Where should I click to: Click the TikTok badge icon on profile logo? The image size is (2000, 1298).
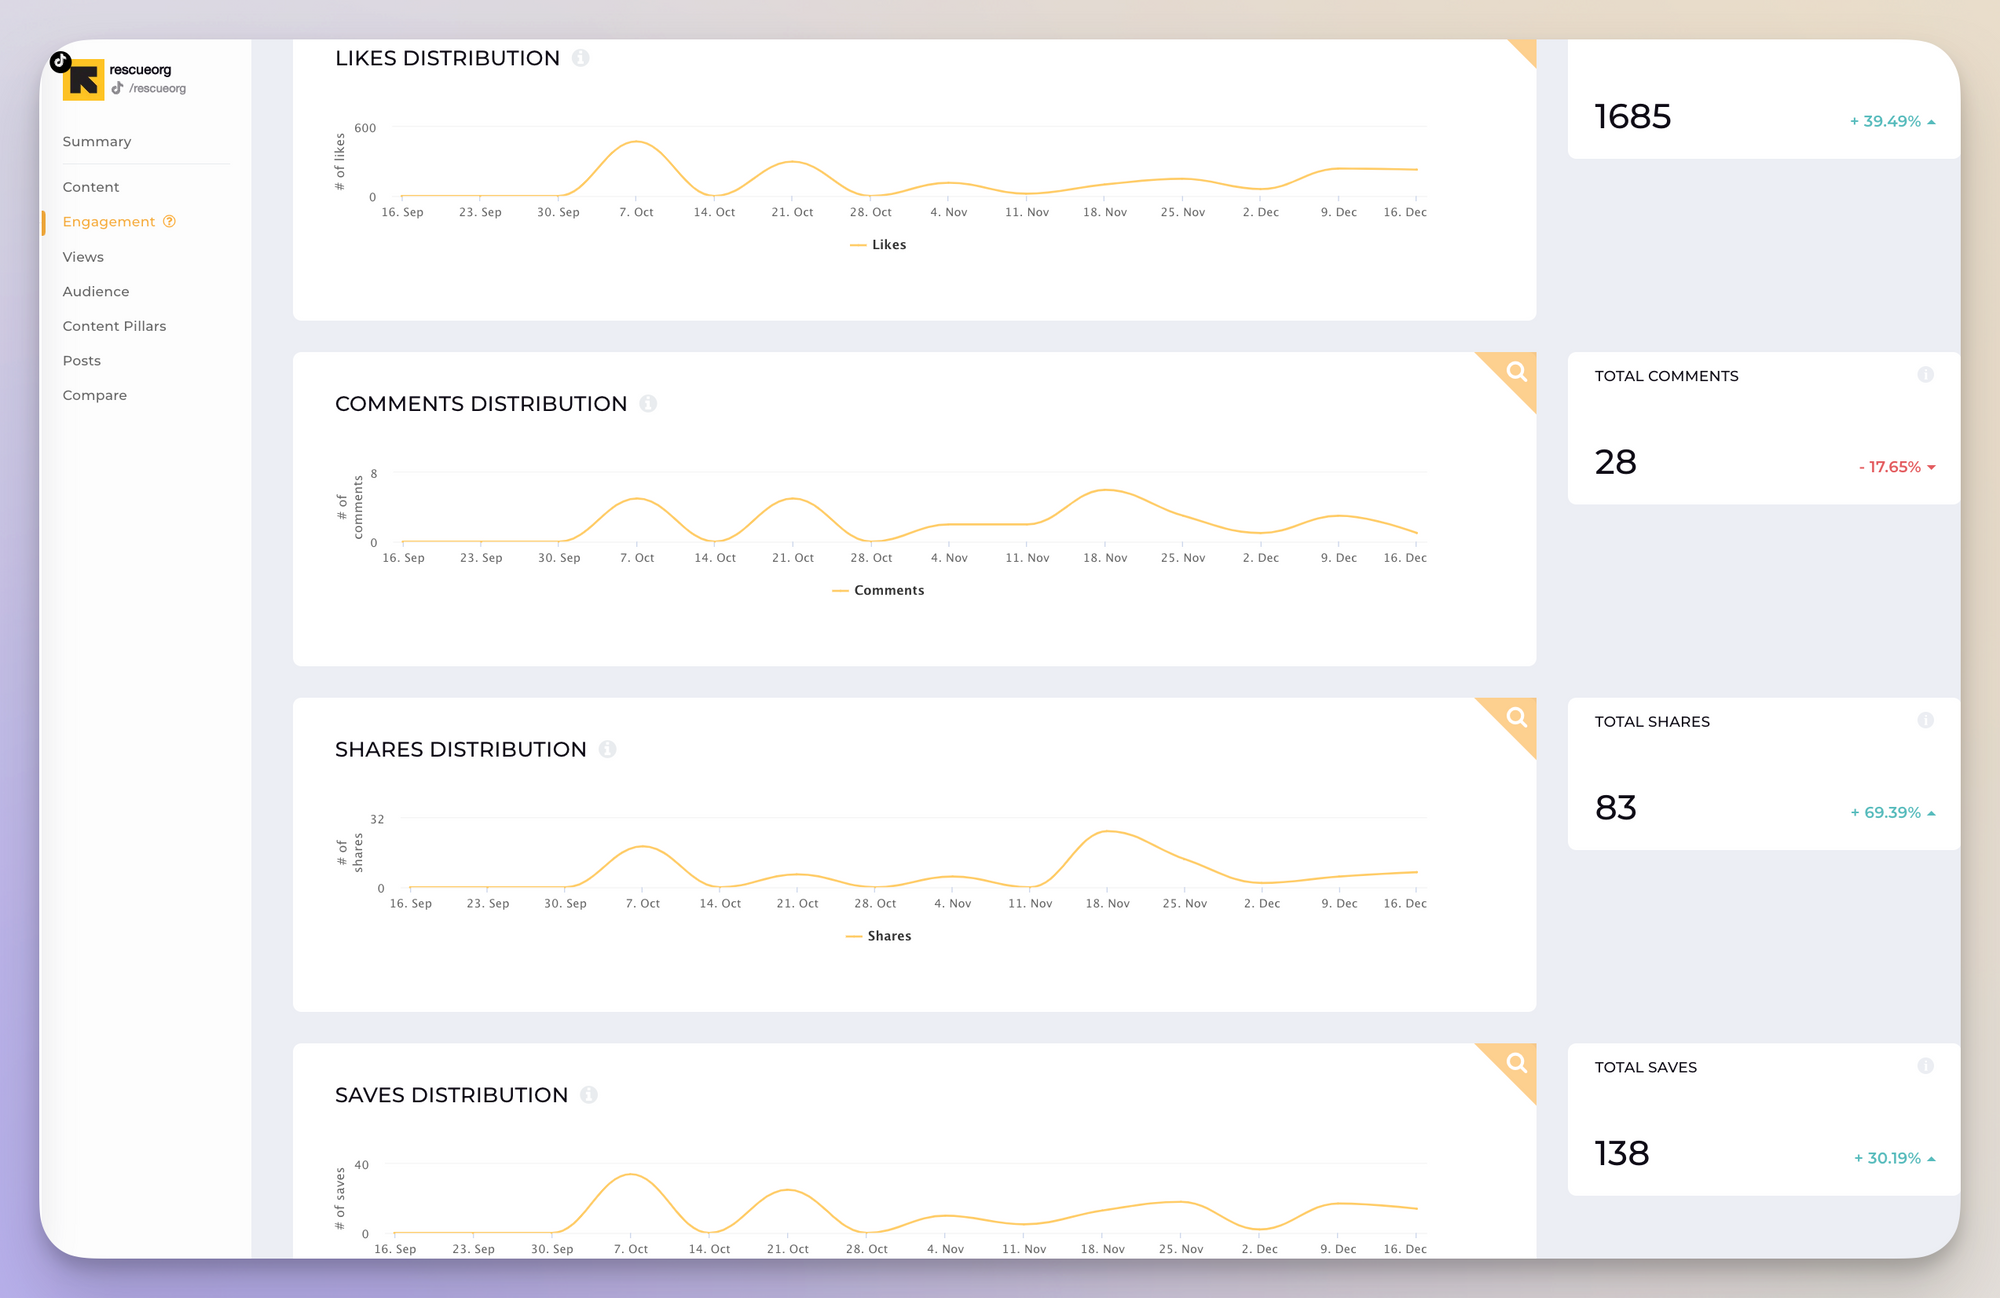61,61
